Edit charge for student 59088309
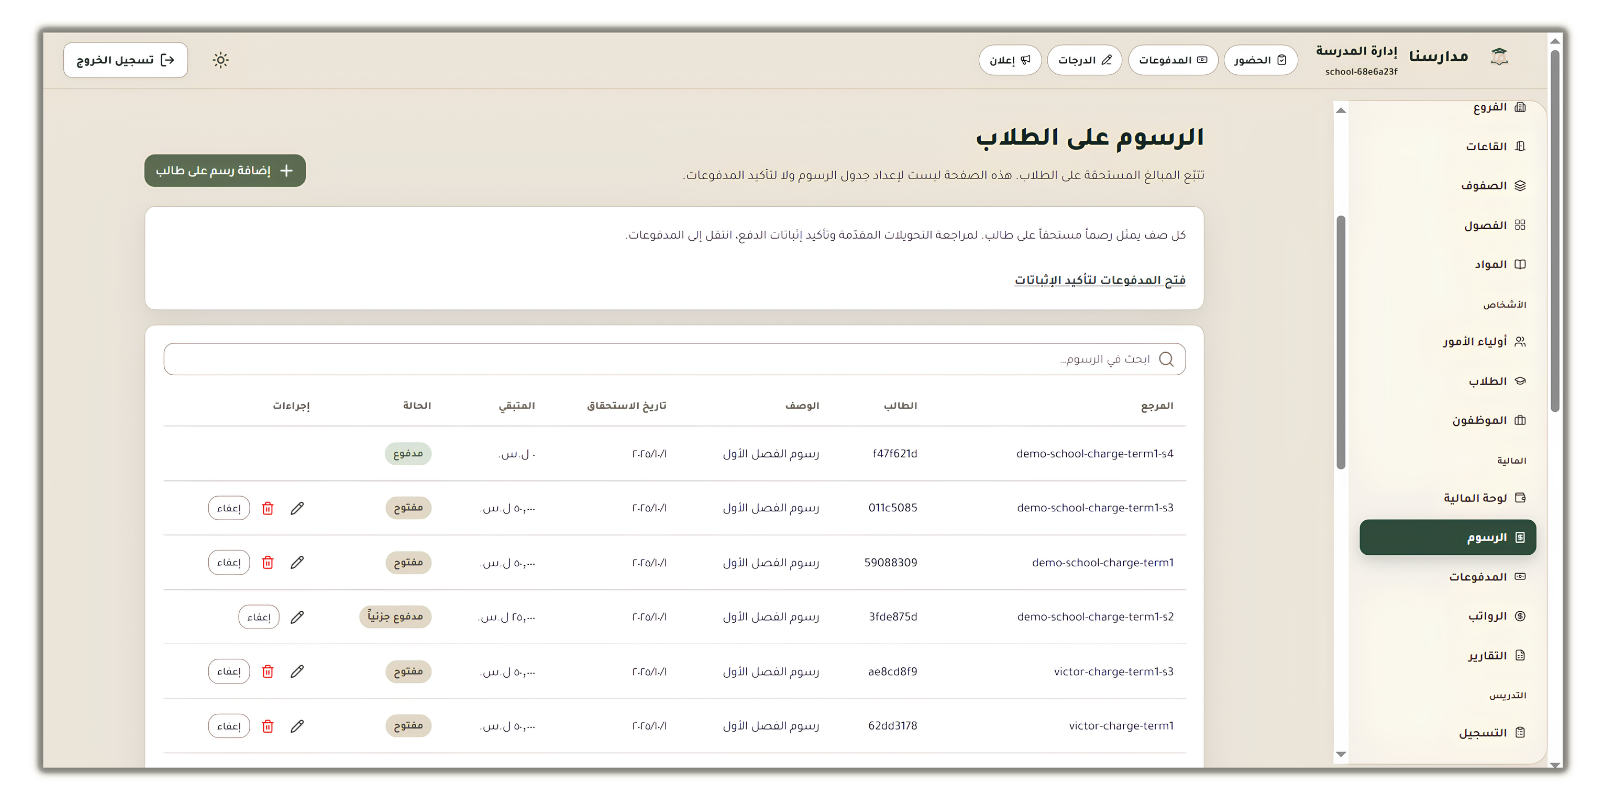Viewport: 1600px width, 800px height. pyautogui.click(x=297, y=563)
